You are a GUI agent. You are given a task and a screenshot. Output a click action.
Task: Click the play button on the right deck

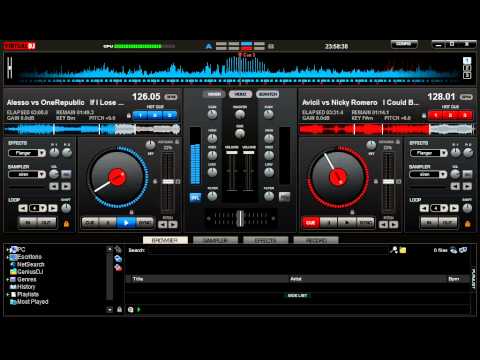pos(347,222)
